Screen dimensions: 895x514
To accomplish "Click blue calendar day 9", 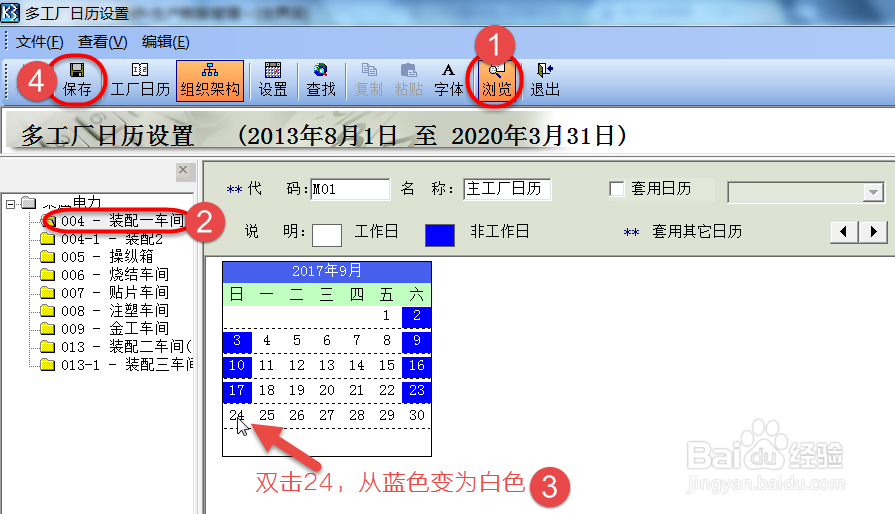I will pyautogui.click(x=417, y=341).
